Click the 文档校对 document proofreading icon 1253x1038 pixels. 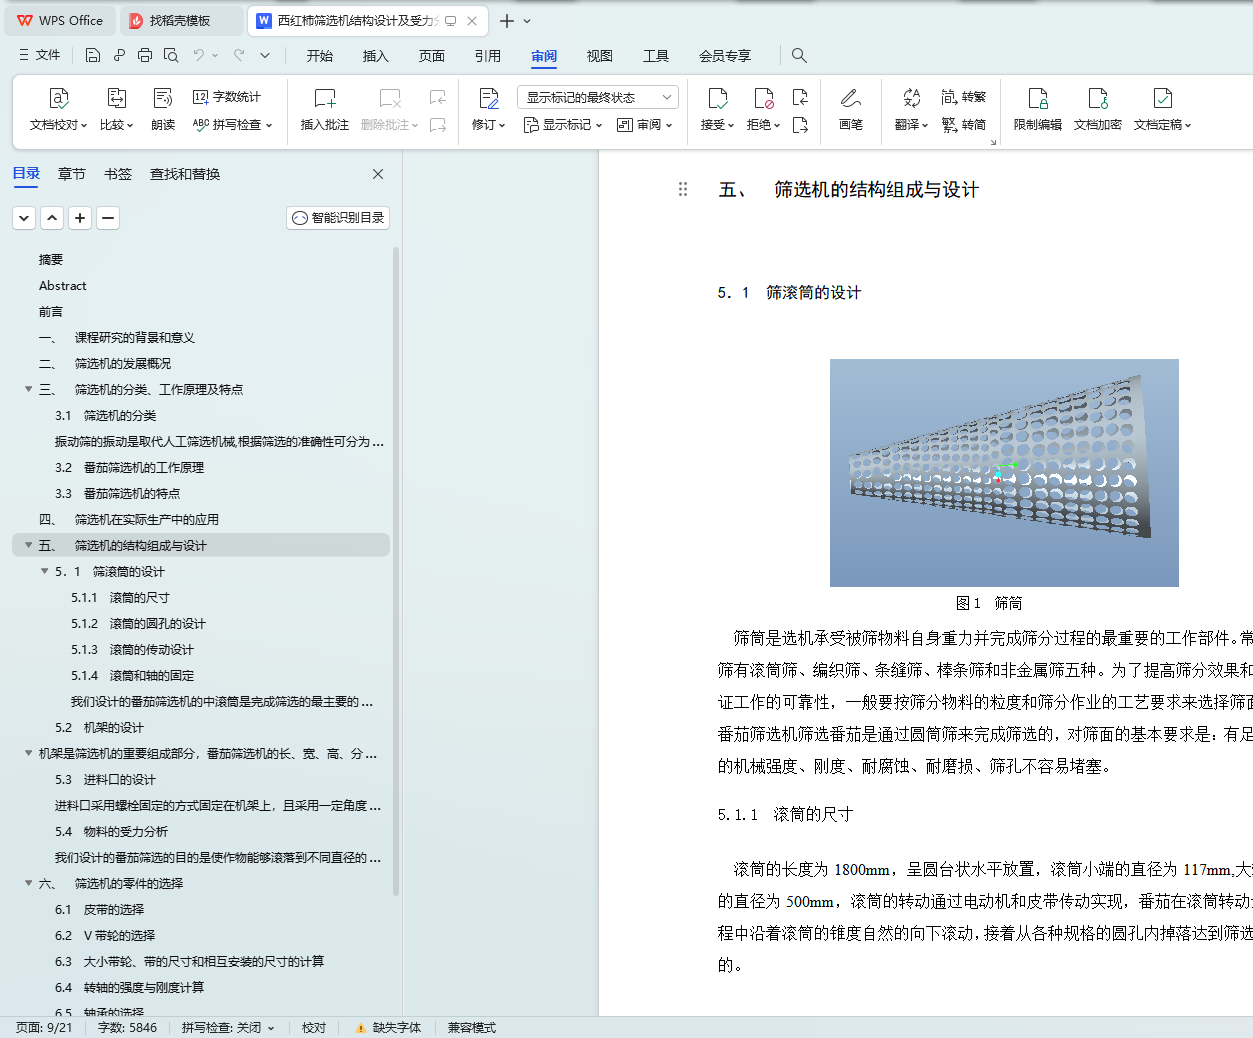click(x=59, y=98)
